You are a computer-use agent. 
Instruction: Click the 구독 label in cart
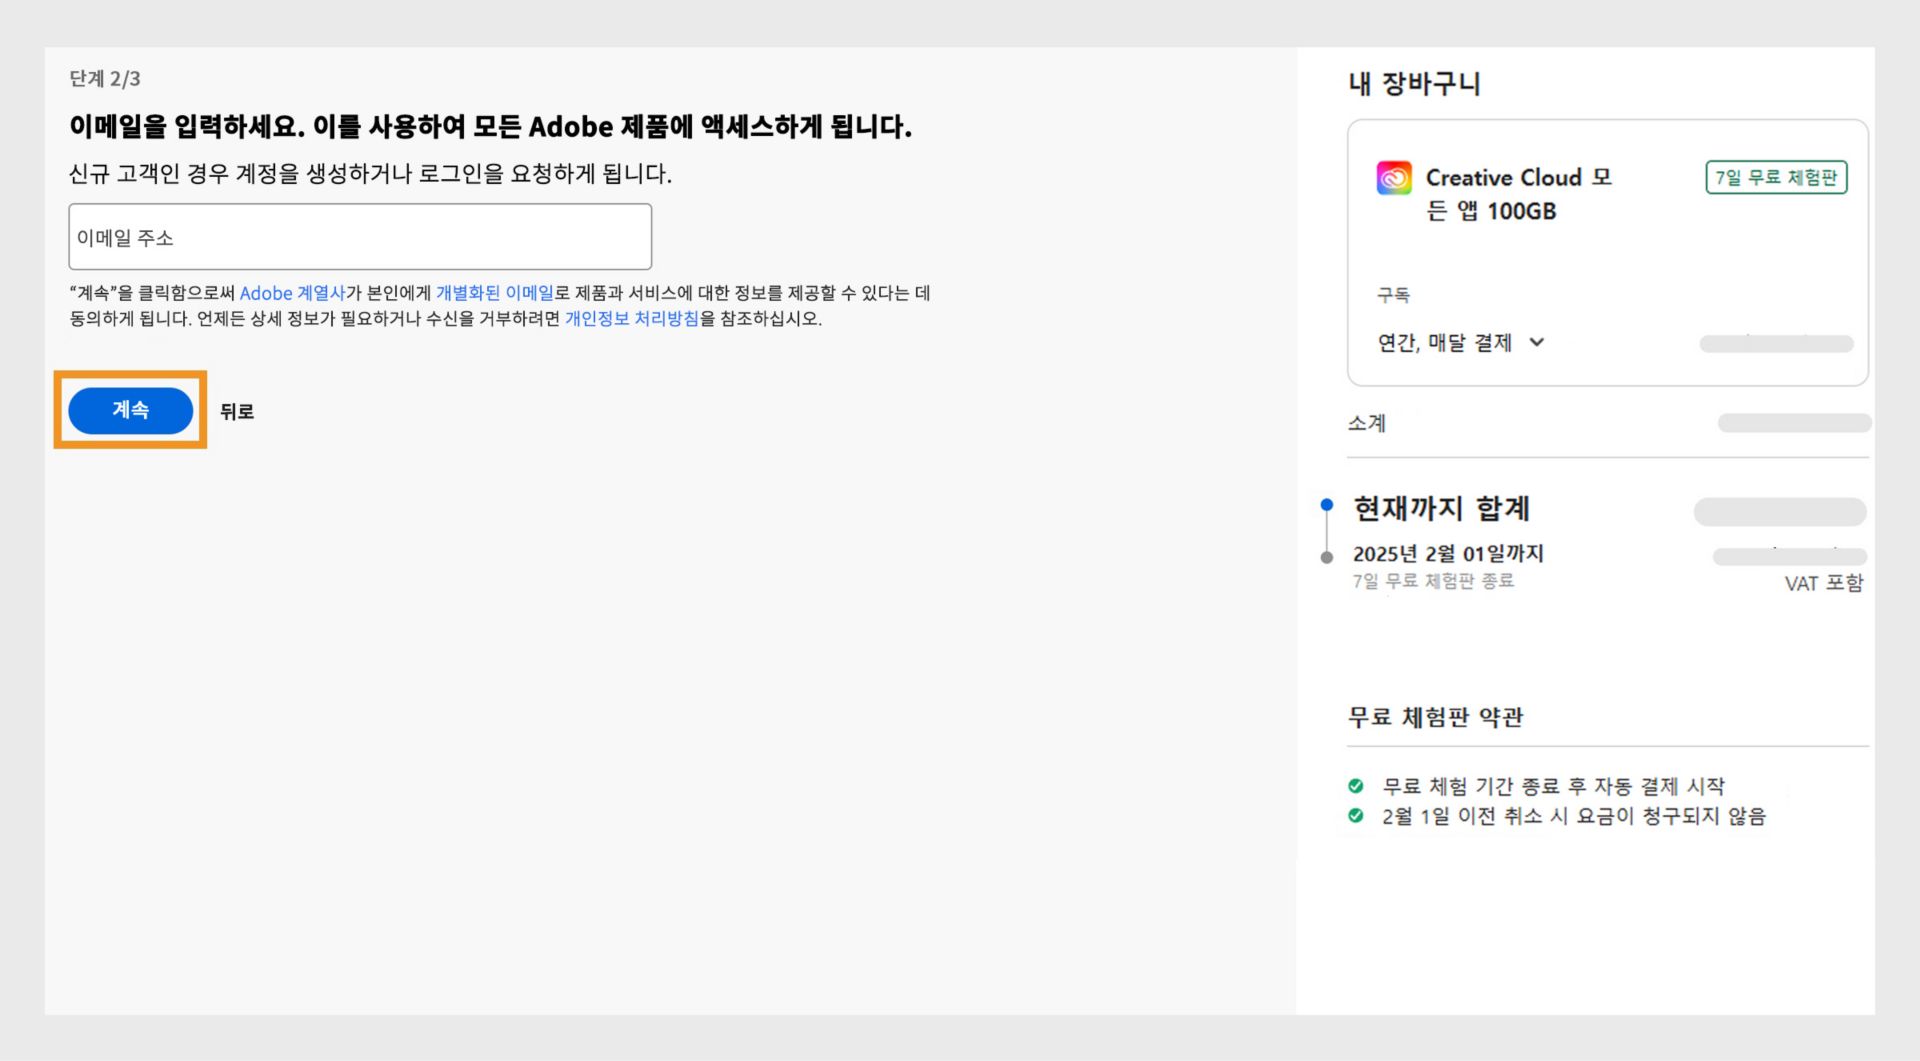click(1393, 295)
